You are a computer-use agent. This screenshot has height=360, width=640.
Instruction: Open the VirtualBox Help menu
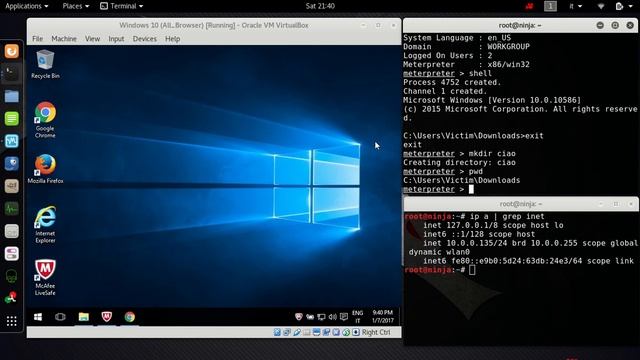pos(173,39)
